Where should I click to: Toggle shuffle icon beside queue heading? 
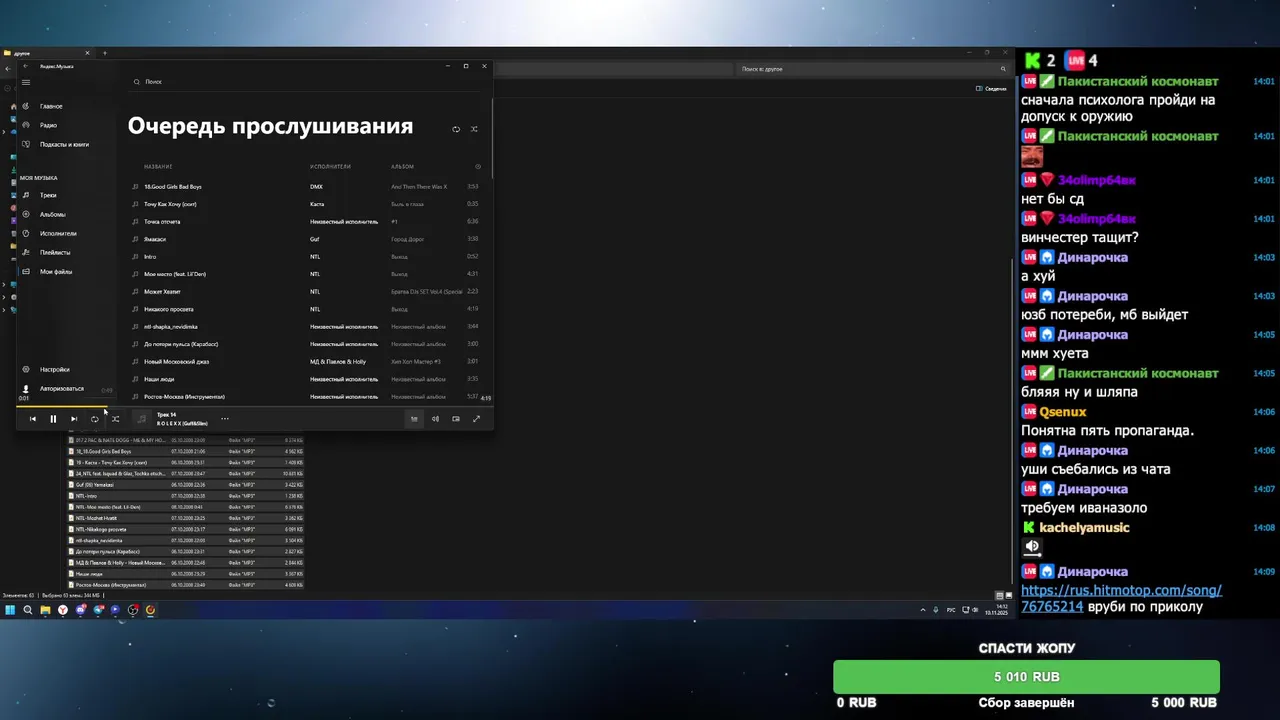pyautogui.click(x=474, y=129)
